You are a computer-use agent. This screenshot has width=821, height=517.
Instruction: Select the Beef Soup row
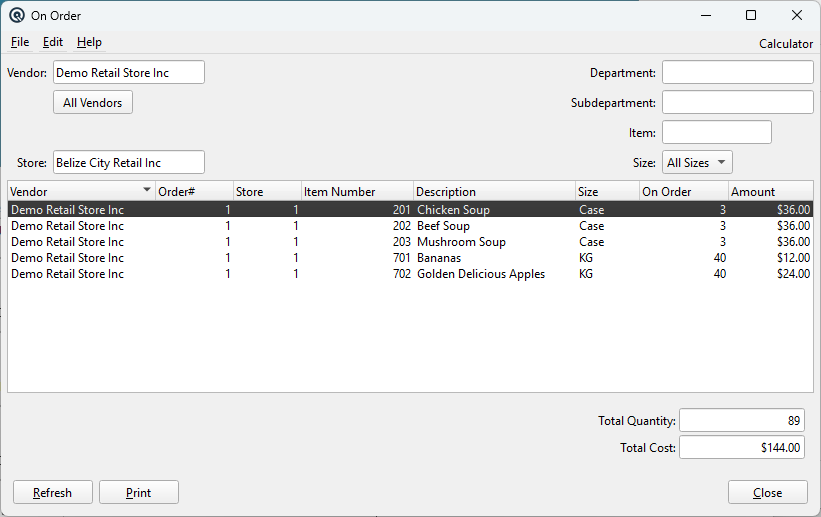coord(410,226)
